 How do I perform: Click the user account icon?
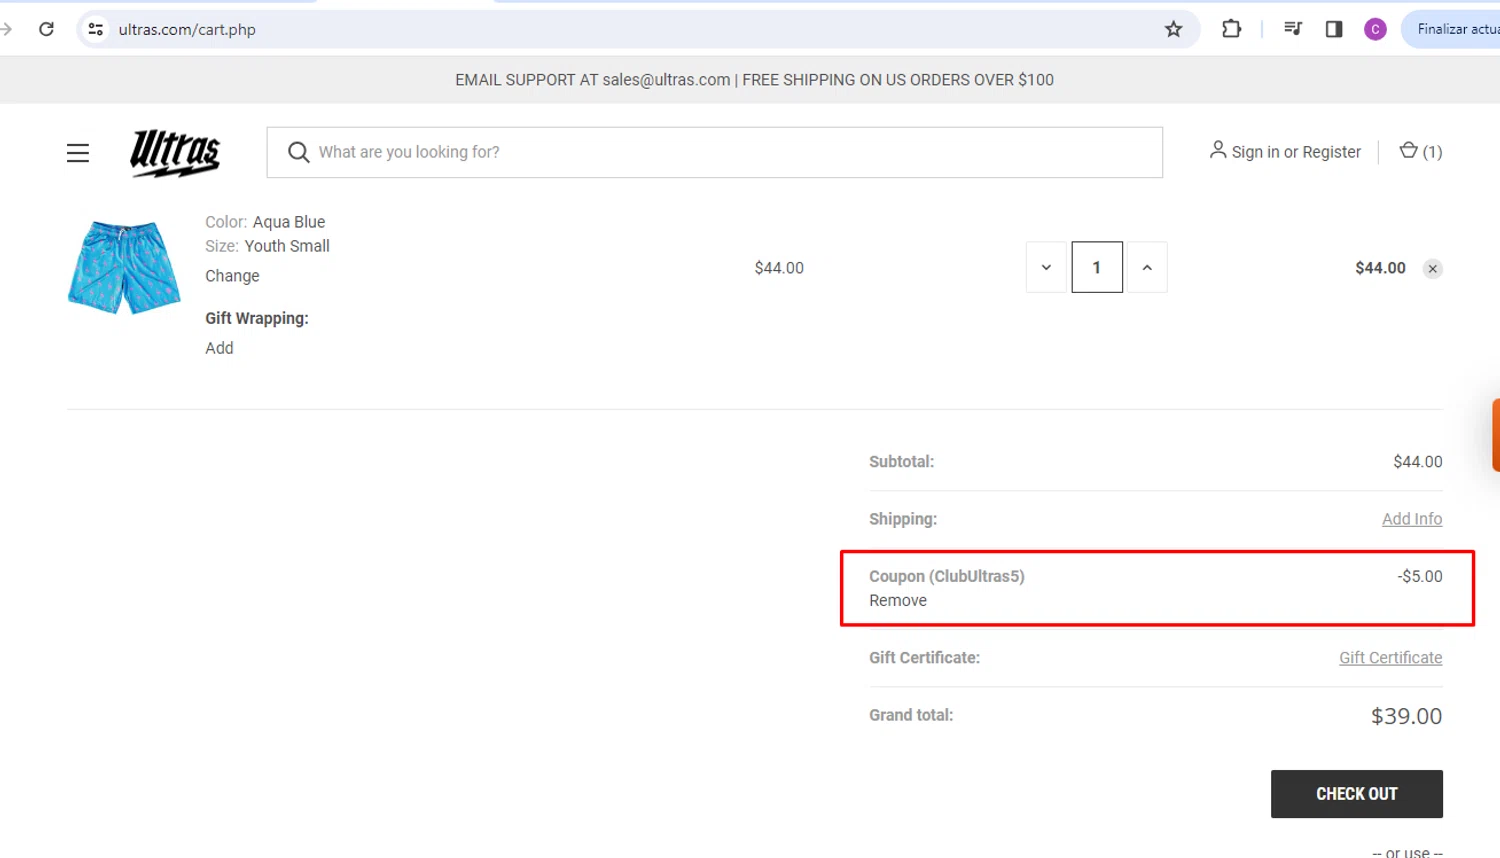point(1217,150)
